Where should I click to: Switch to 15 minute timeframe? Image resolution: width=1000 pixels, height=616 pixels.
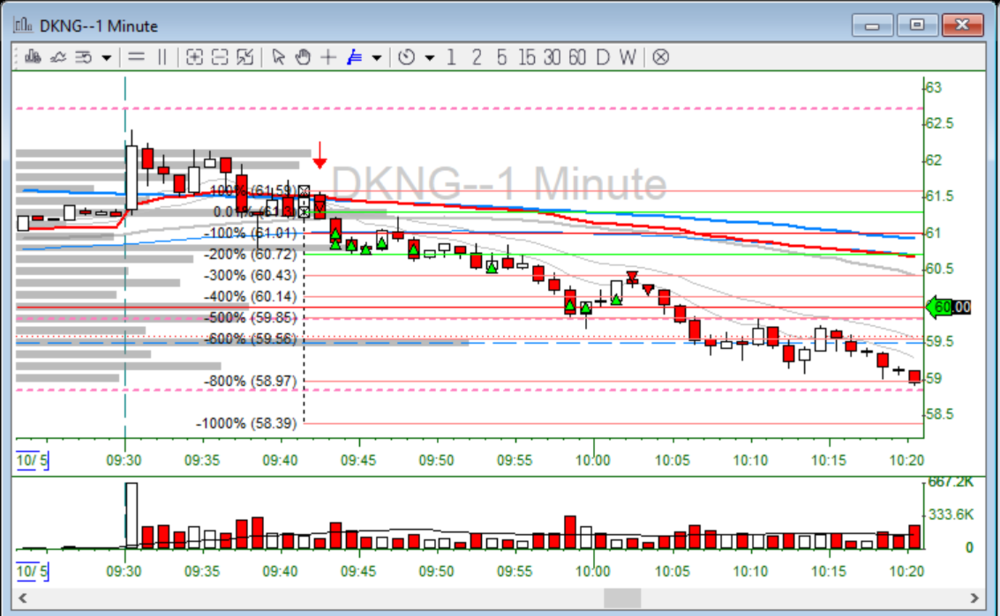pyautogui.click(x=526, y=57)
